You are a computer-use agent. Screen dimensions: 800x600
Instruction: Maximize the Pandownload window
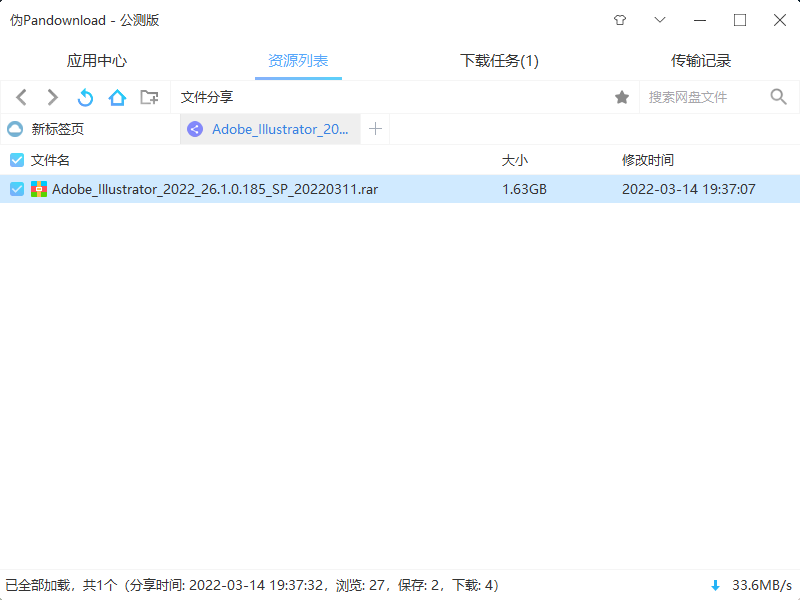740,20
